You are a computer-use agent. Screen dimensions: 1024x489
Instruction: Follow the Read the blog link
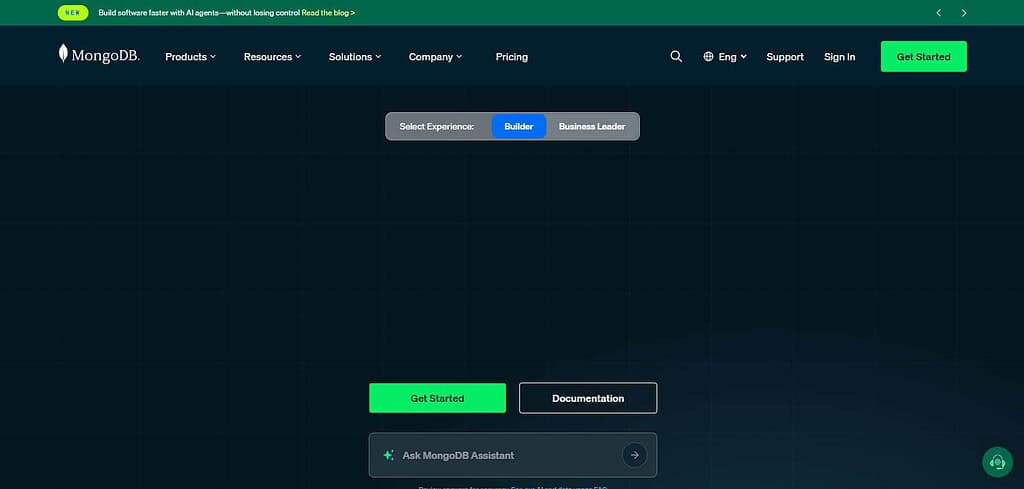coord(328,12)
